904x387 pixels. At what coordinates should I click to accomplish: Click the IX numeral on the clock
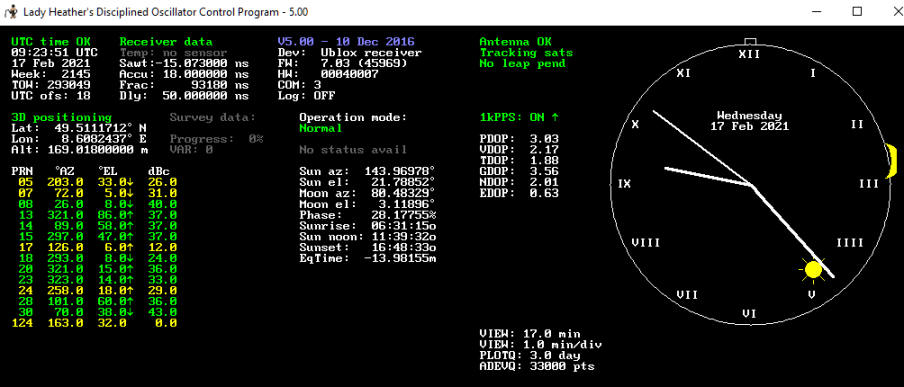point(624,184)
